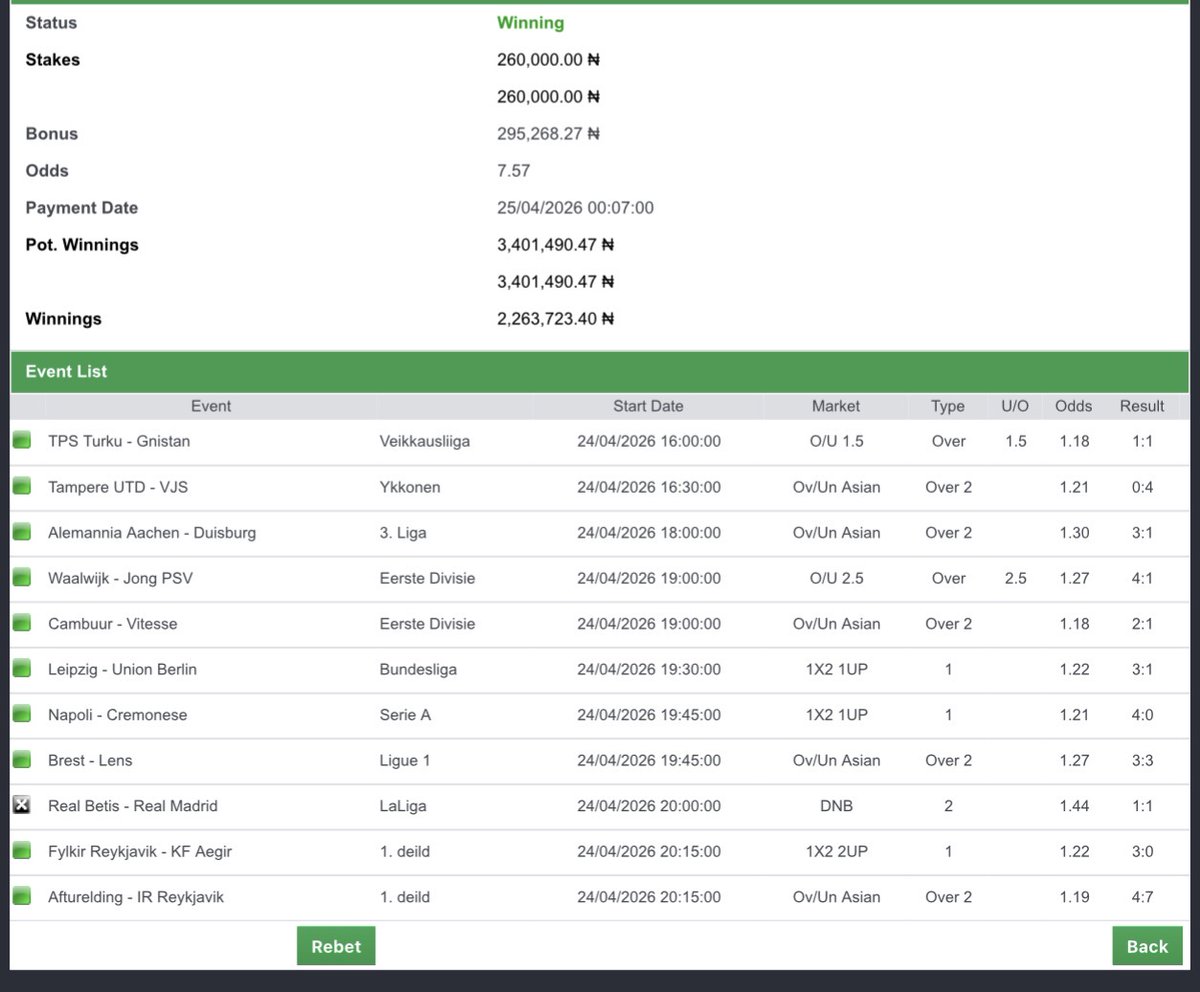Click the win icon next to Brest - Lens
Image resolution: width=1200 pixels, height=992 pixels.
[21, 759]
